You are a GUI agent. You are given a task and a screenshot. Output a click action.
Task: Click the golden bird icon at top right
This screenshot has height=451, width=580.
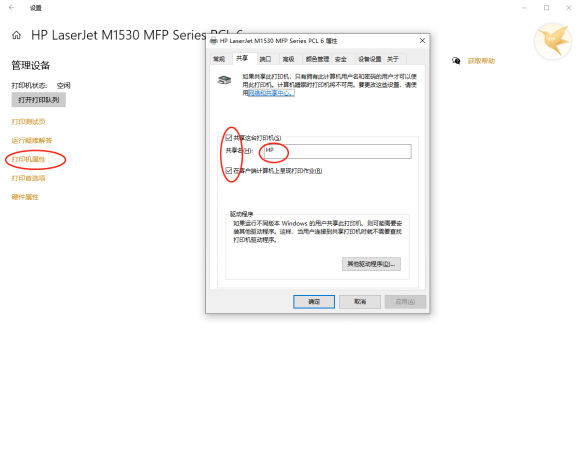(x=553, y=41)
